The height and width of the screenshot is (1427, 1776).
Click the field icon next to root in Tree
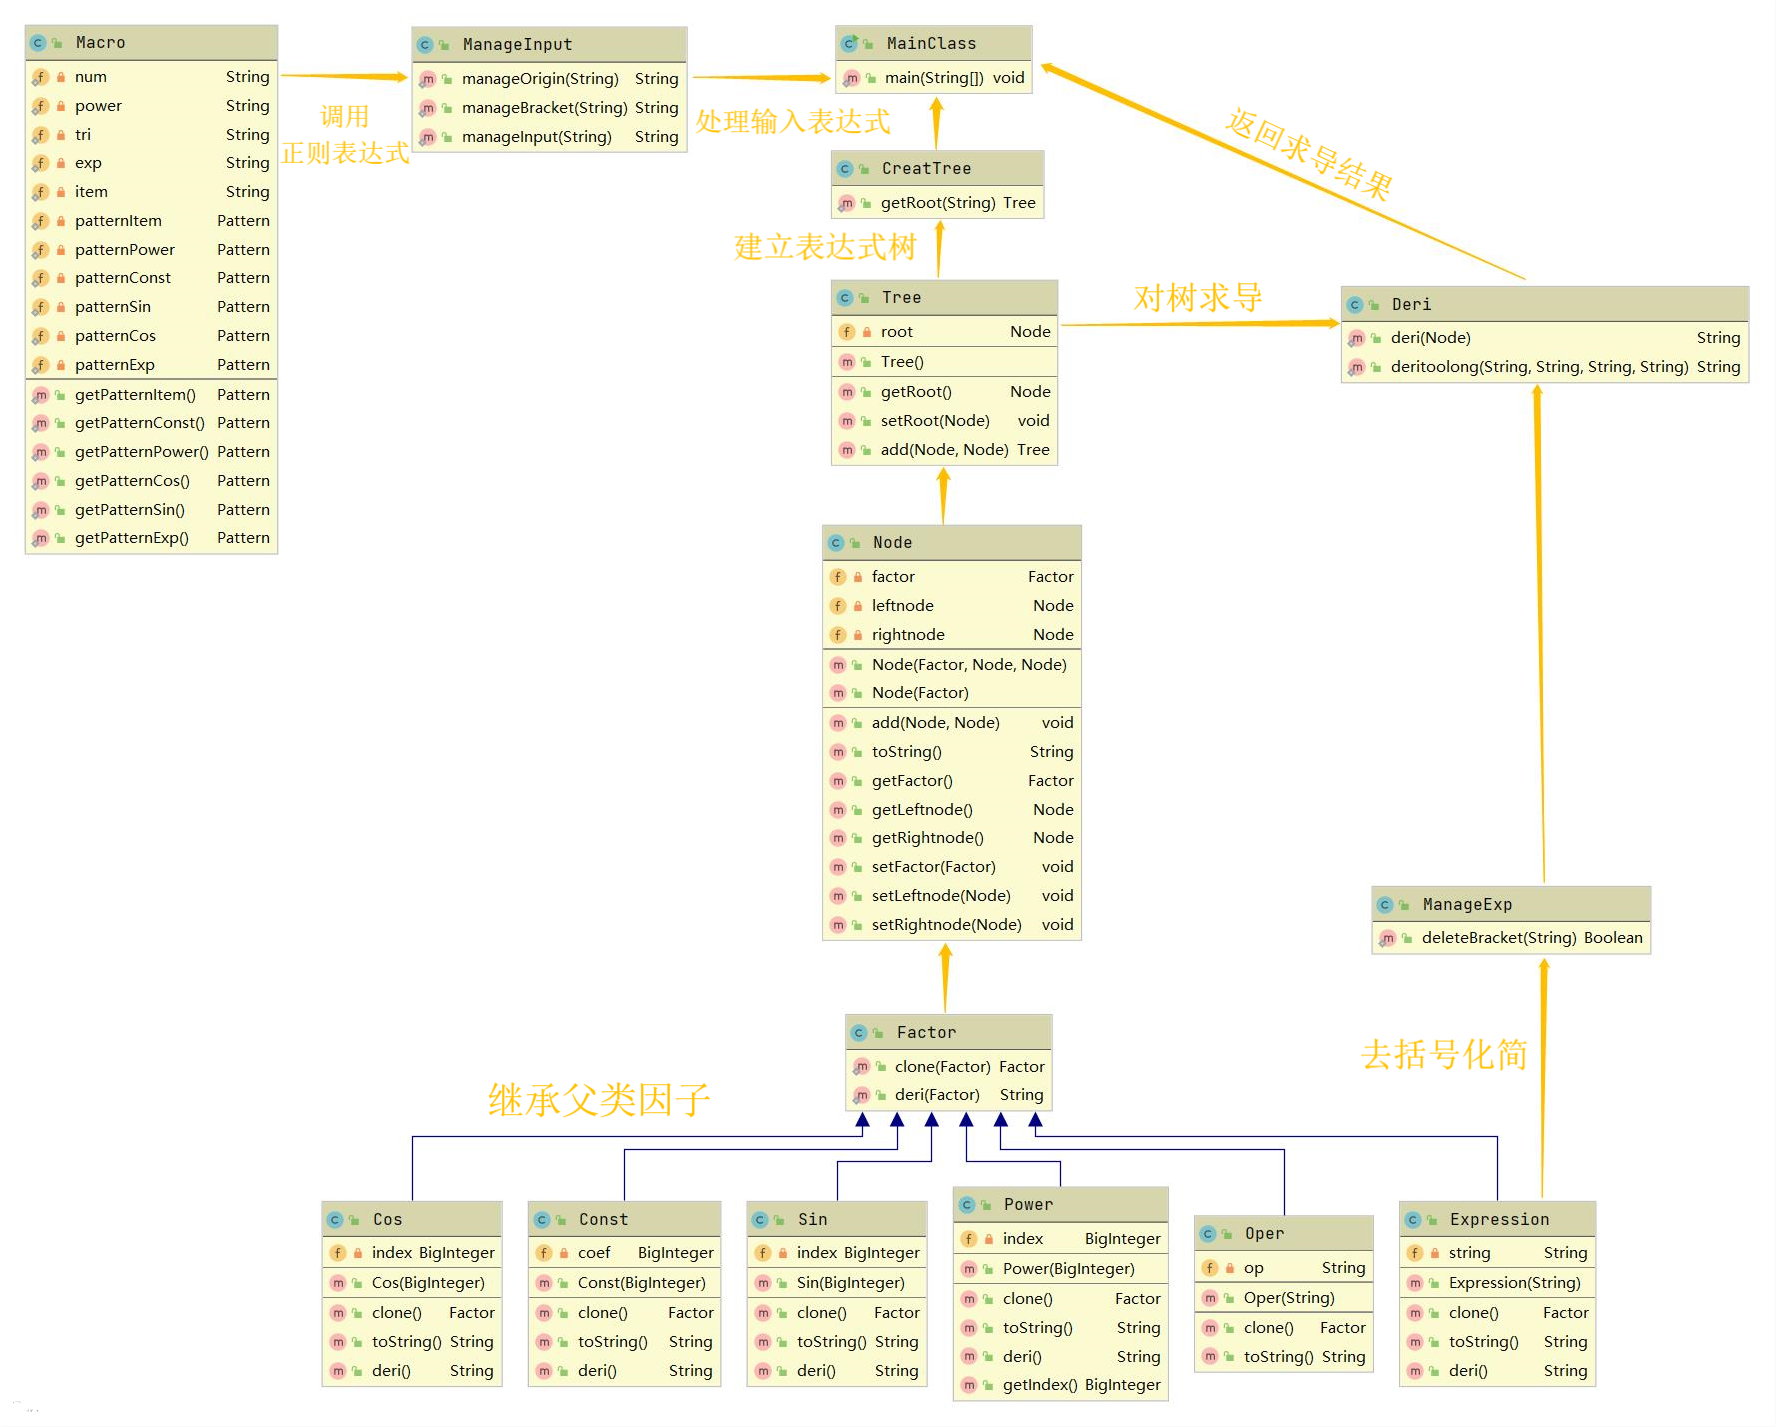(x=847, y=331)
